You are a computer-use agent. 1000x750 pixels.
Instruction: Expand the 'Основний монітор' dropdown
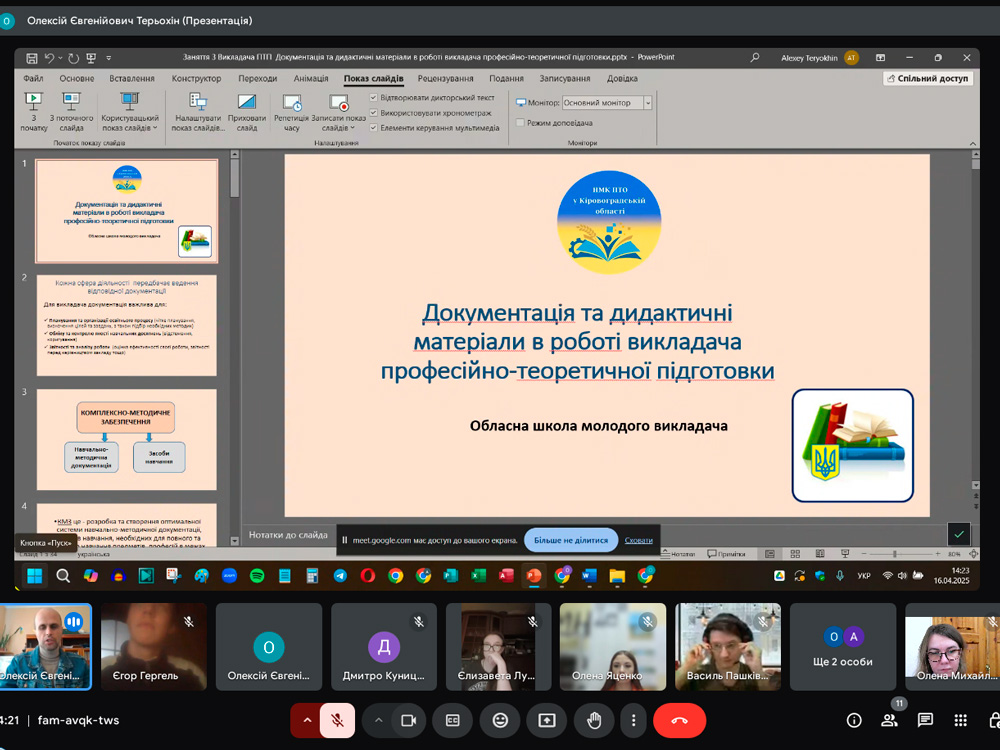click(648, 103)
